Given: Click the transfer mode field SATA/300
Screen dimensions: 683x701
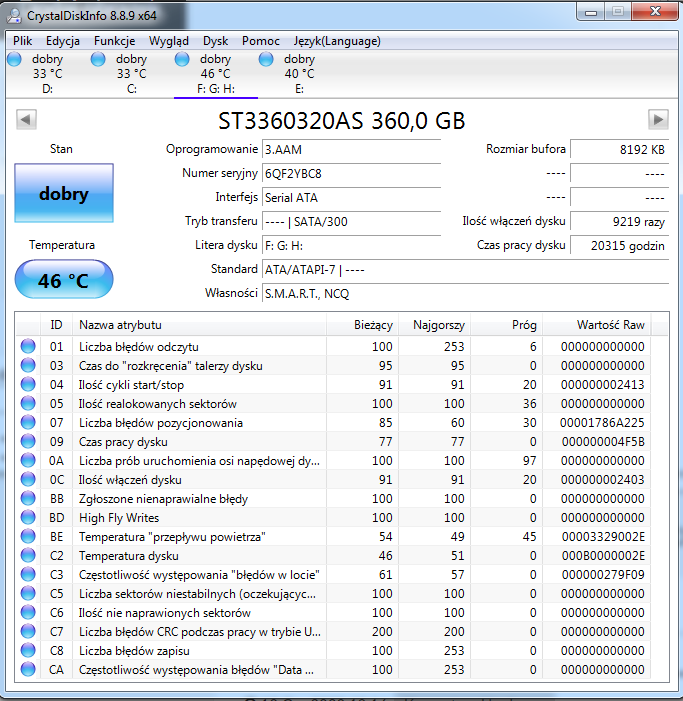Looking at the screenshot, I should pos(351,222).
